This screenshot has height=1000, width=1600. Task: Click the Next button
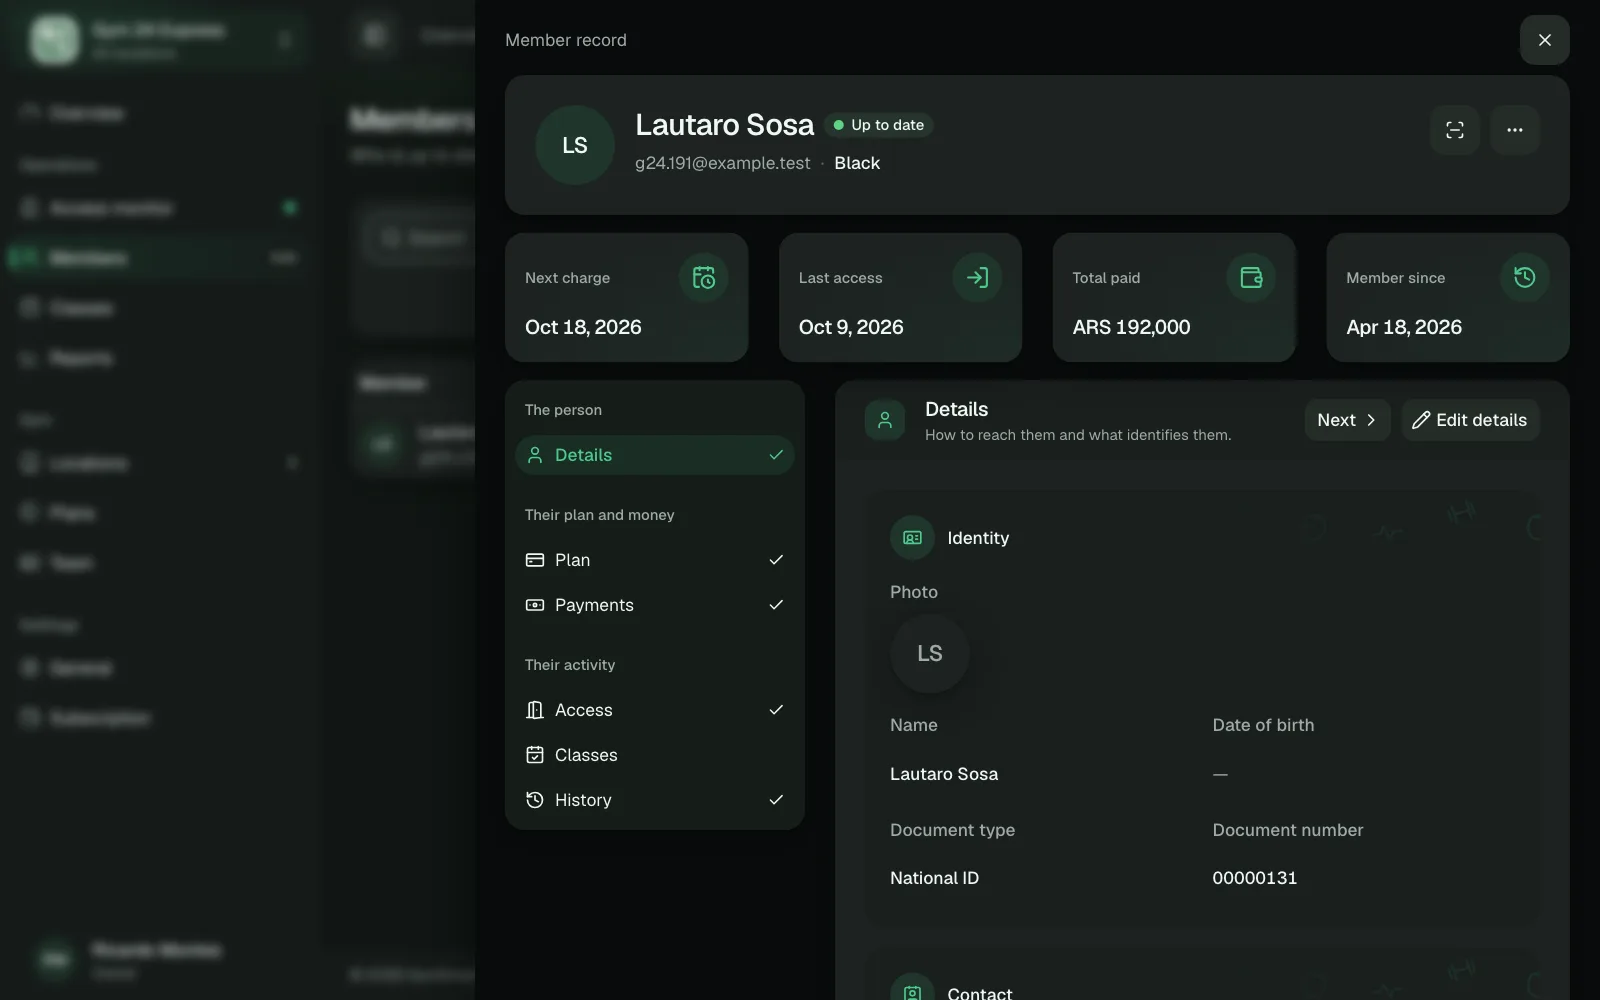tap(1347, 420)
